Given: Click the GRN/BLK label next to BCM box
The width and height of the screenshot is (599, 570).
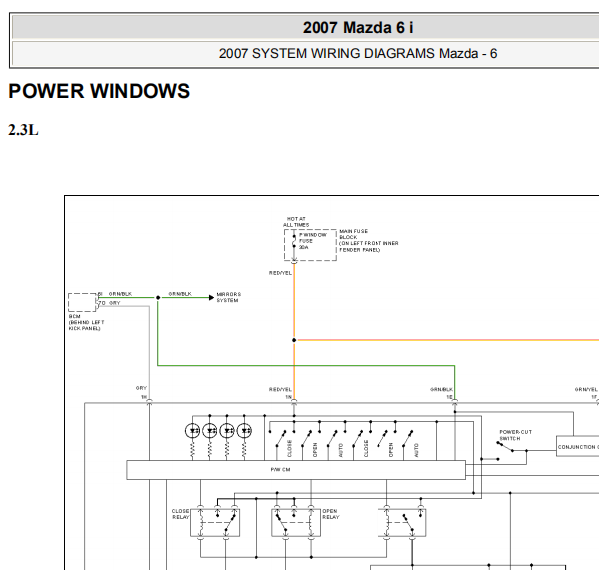Looking at the screenshot, I should [120, 294].
